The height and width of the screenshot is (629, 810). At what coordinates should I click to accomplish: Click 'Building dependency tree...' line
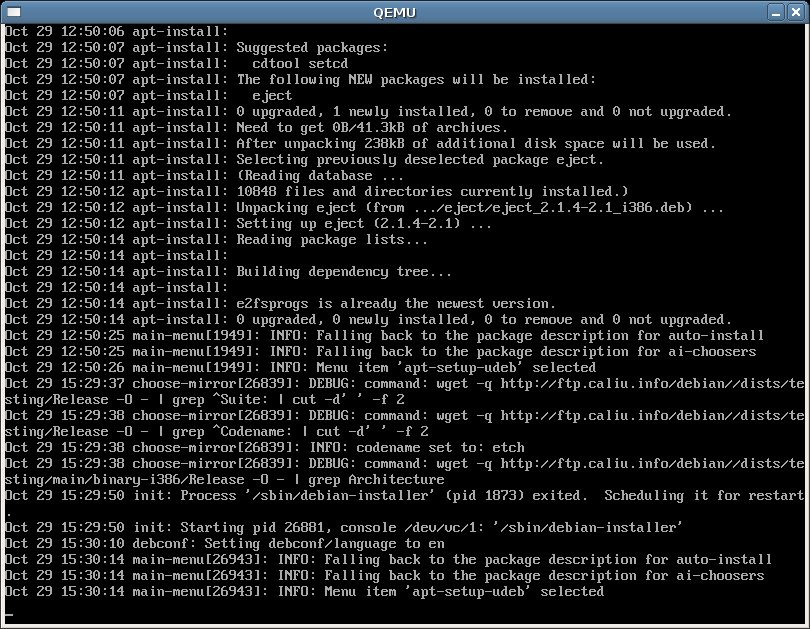(x=228, y=272)
